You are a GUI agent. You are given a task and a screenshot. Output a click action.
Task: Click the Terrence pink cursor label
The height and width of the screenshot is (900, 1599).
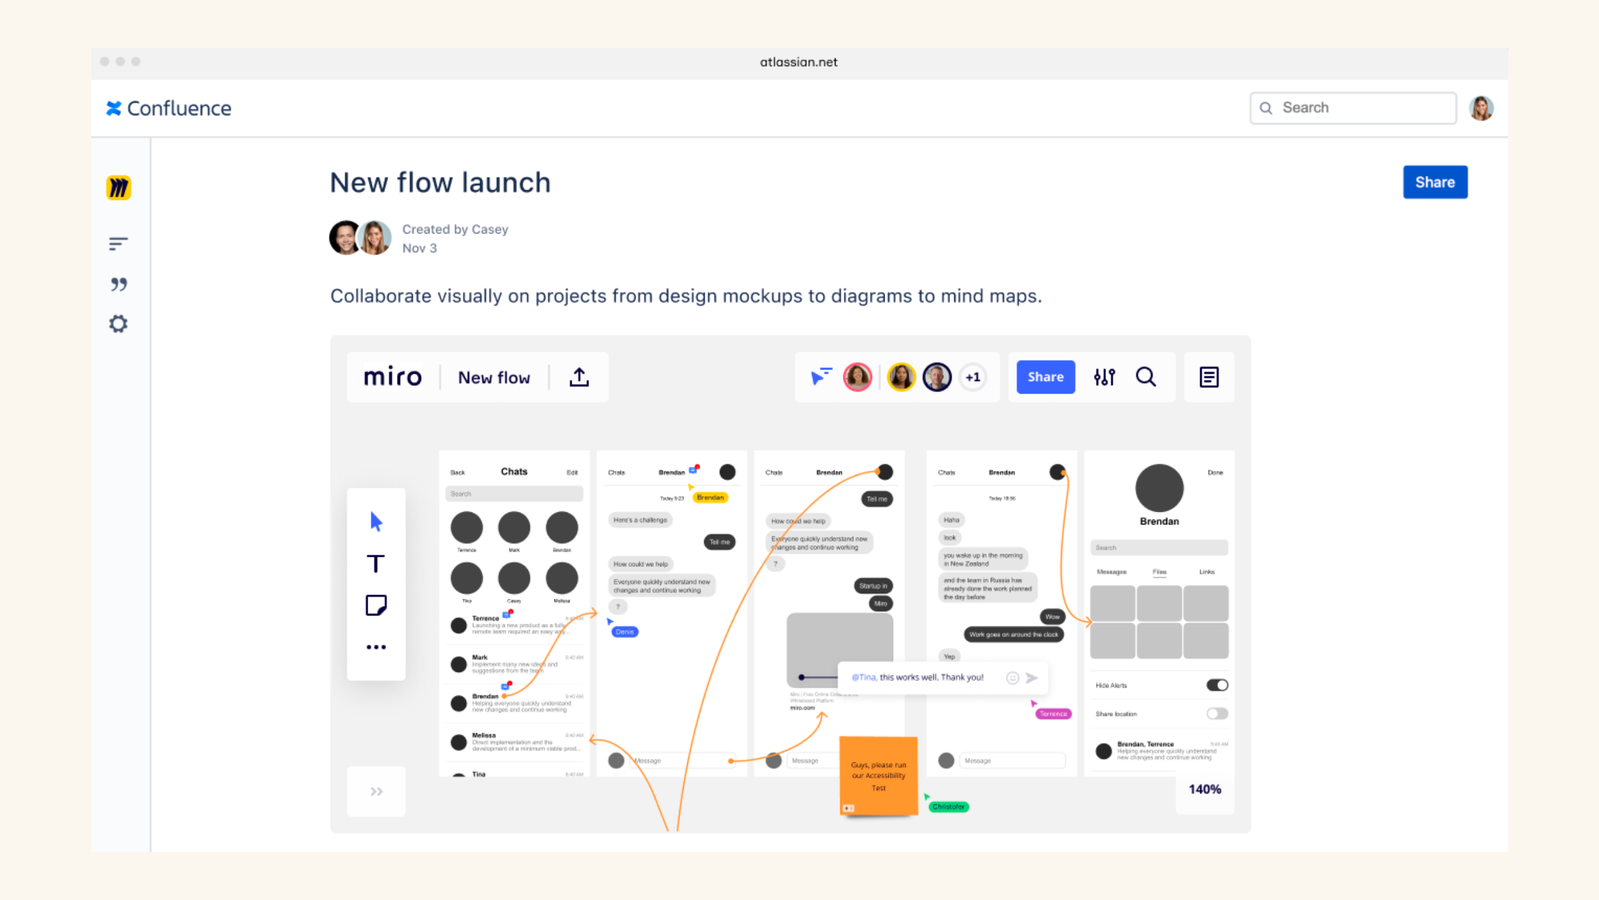(1053, 714)
